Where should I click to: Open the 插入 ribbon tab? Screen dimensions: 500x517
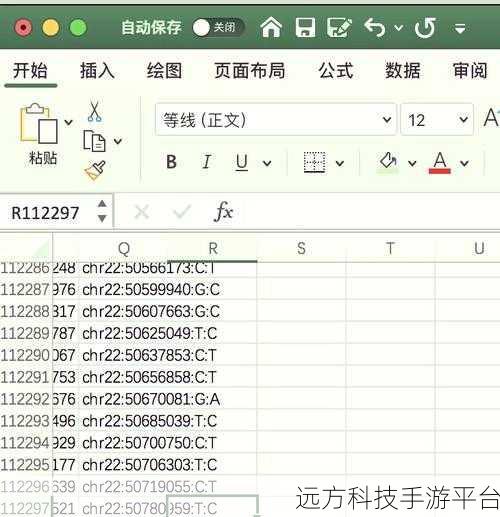coord(97,71)
